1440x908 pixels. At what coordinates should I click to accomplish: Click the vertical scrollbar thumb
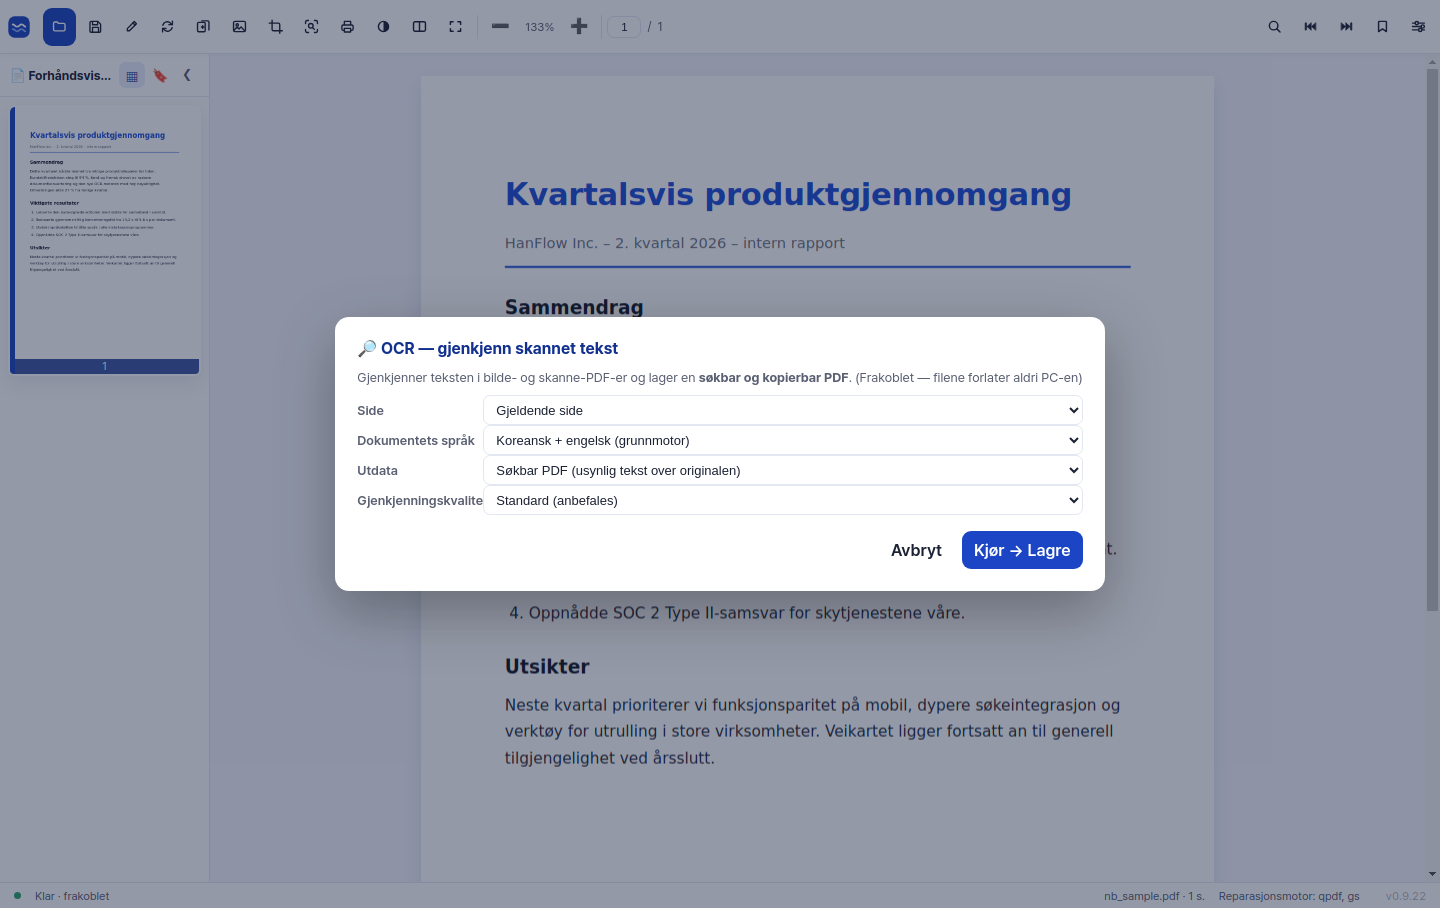point(1432,340)
